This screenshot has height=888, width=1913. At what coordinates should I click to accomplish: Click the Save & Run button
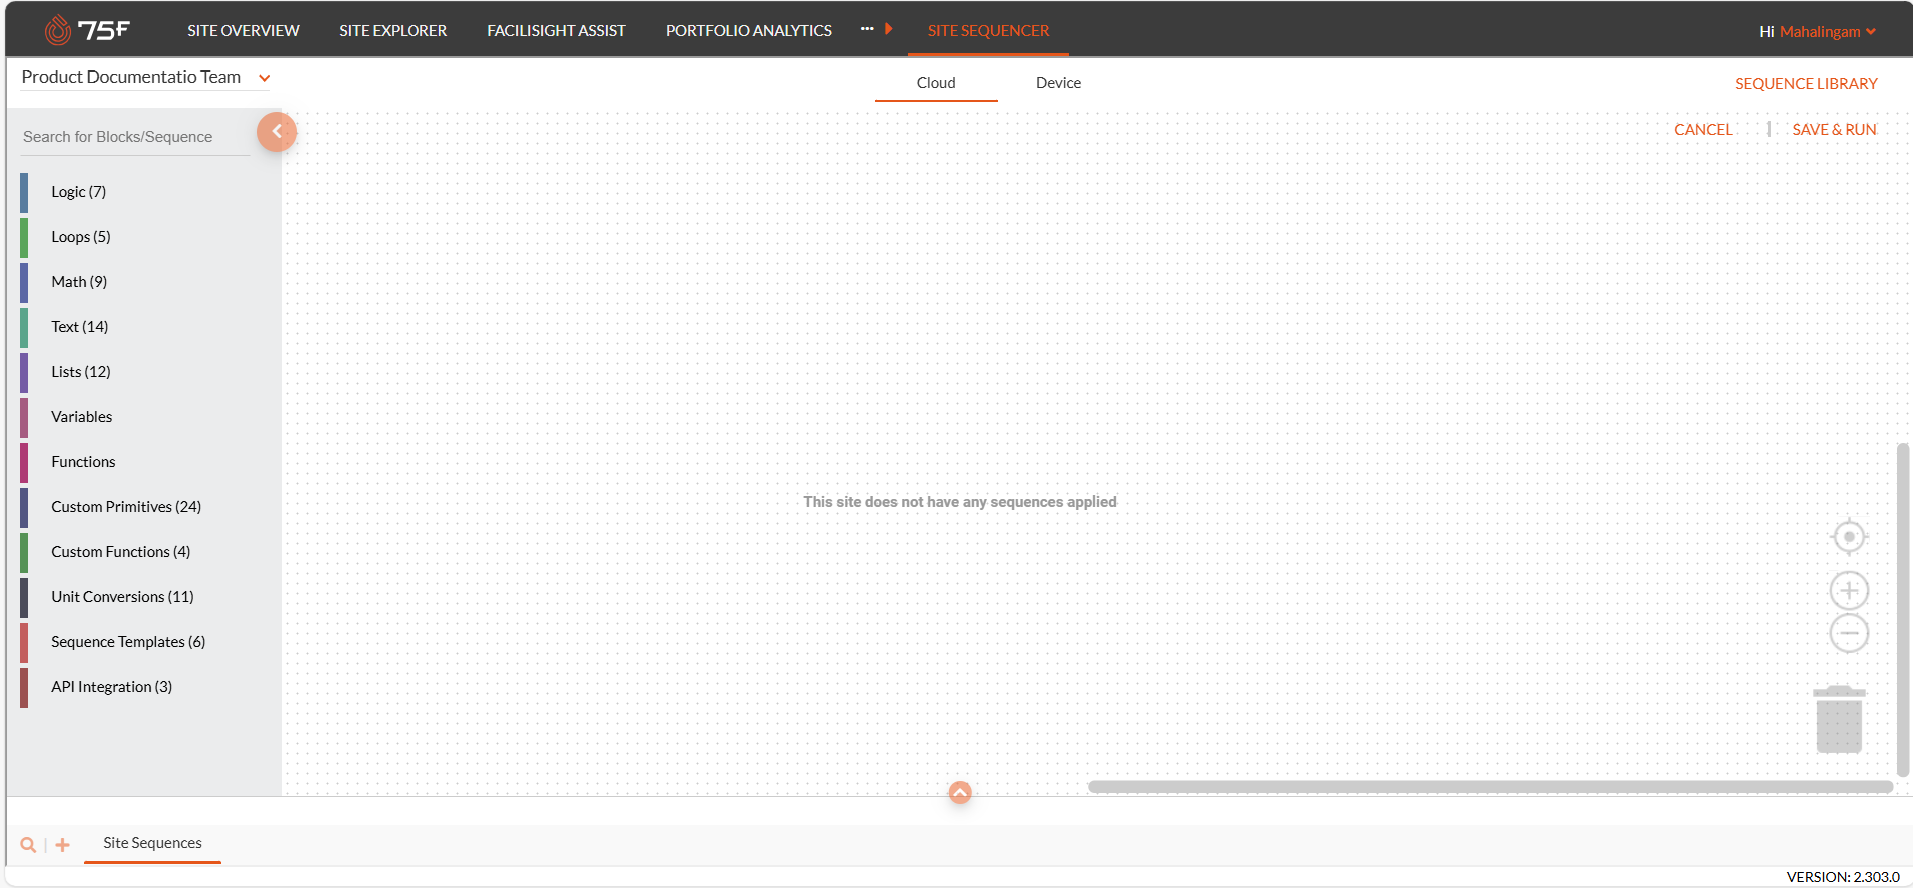pos(1834,130)
